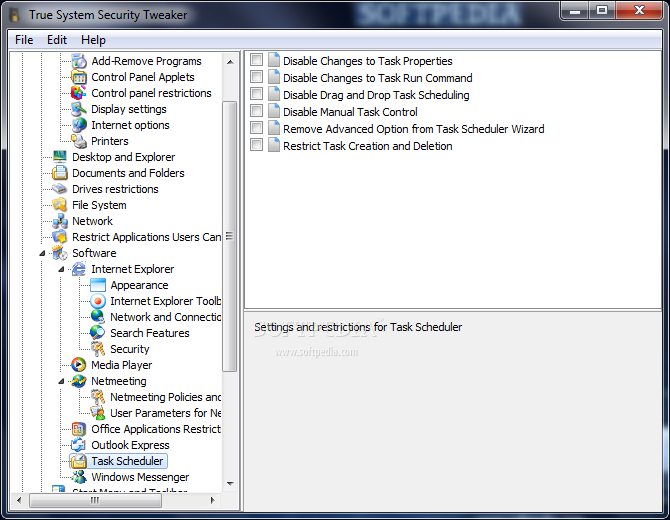Screen dimensions: 670x520
Task: Click the Desktop and Explorer icon
Action: pyautogui.click(x=59, y=157)
